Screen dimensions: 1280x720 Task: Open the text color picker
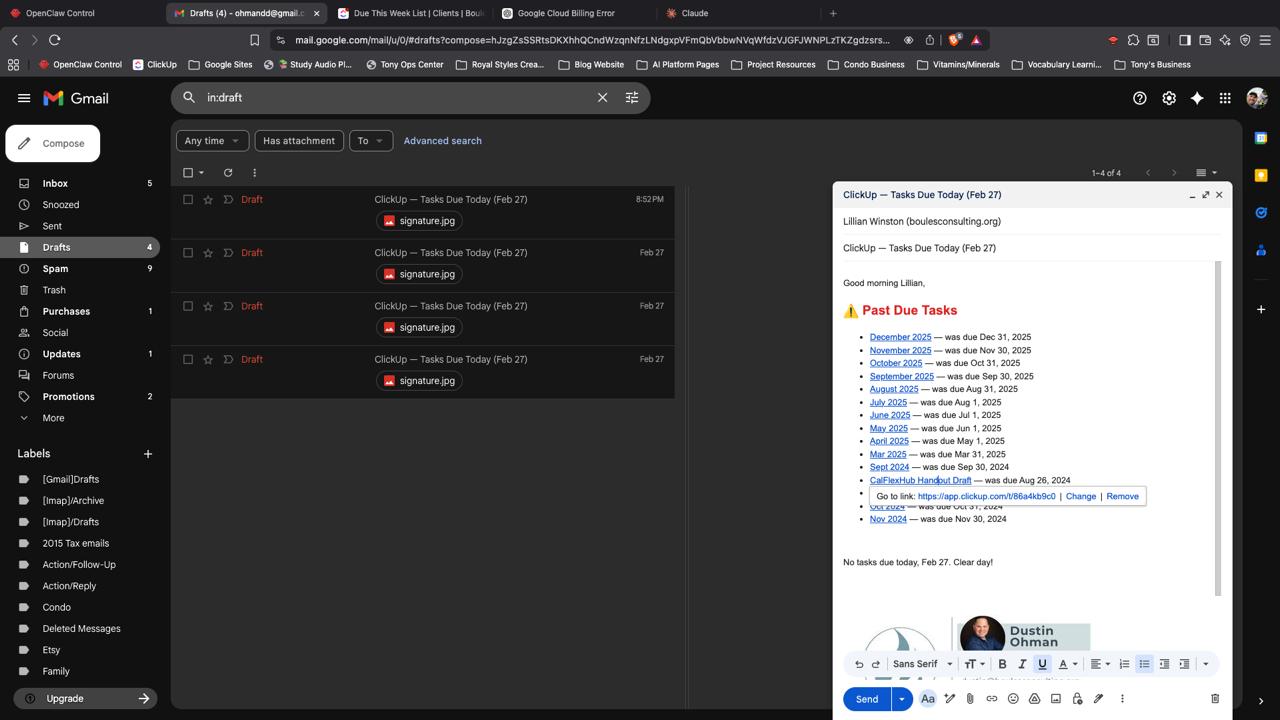coord(1066,664)
